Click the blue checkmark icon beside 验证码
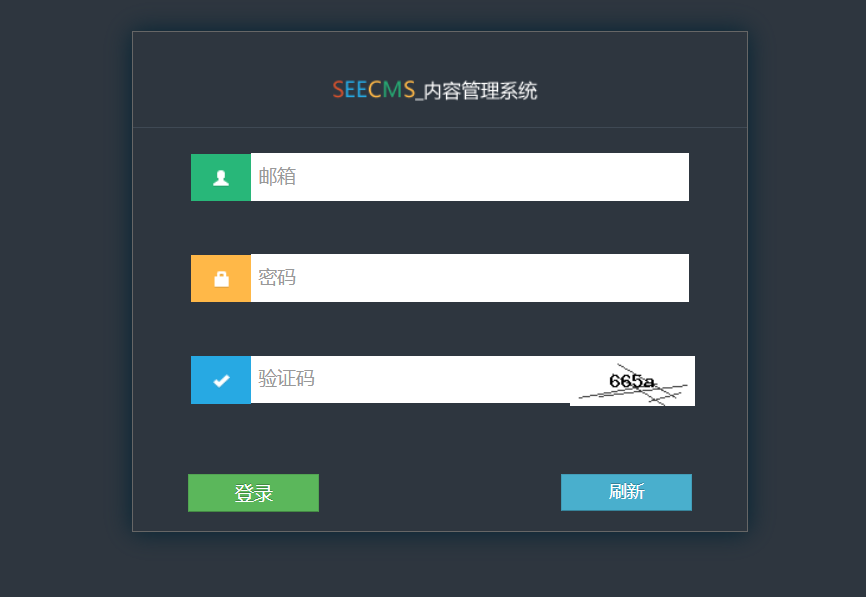Screen dimensions: 866x597 pyautogui.click(x=221, y=380)
